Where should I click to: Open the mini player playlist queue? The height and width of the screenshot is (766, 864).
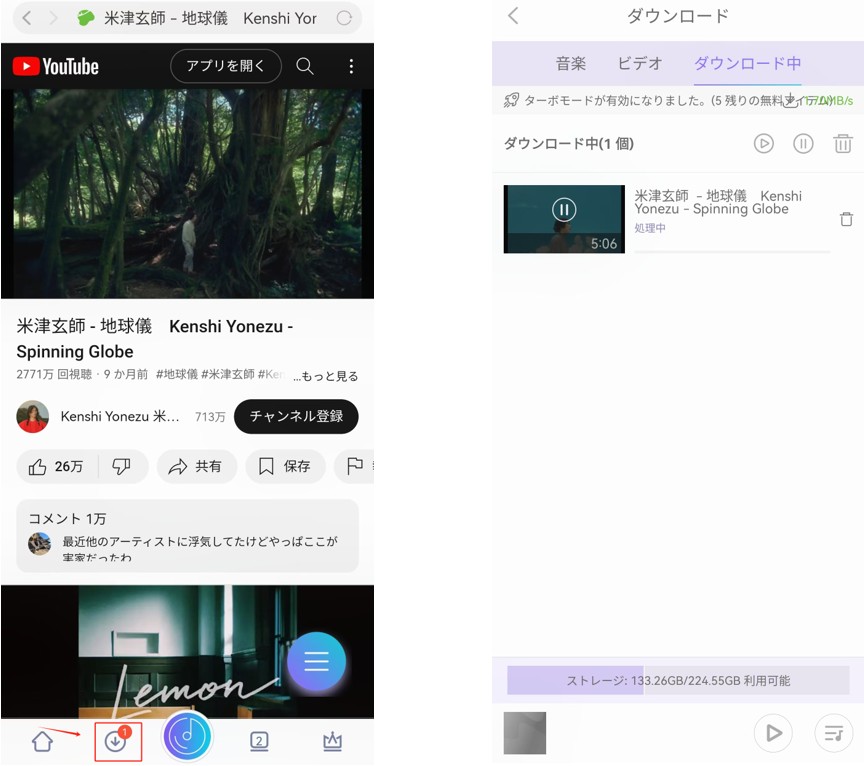(834, 733)
